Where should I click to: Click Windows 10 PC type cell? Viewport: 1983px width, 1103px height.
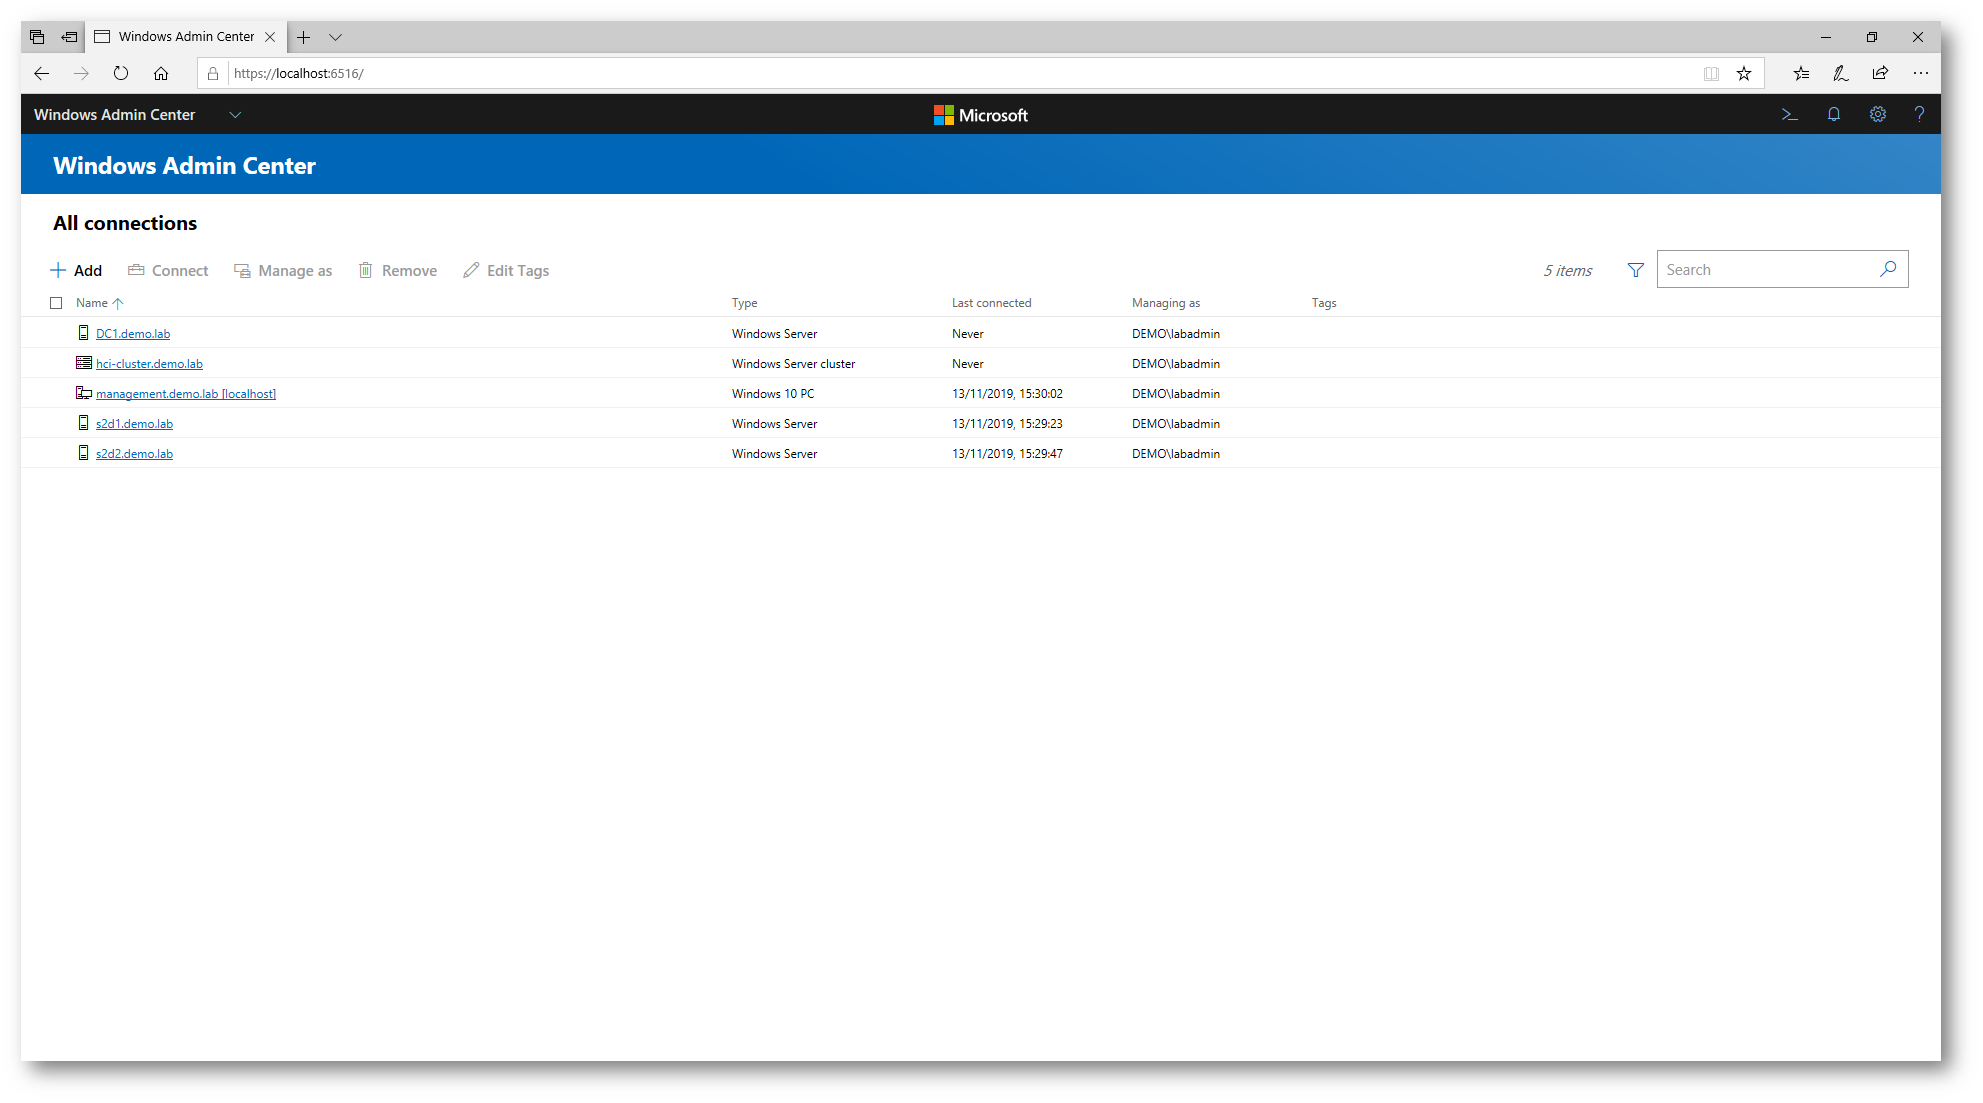[773, 394]
